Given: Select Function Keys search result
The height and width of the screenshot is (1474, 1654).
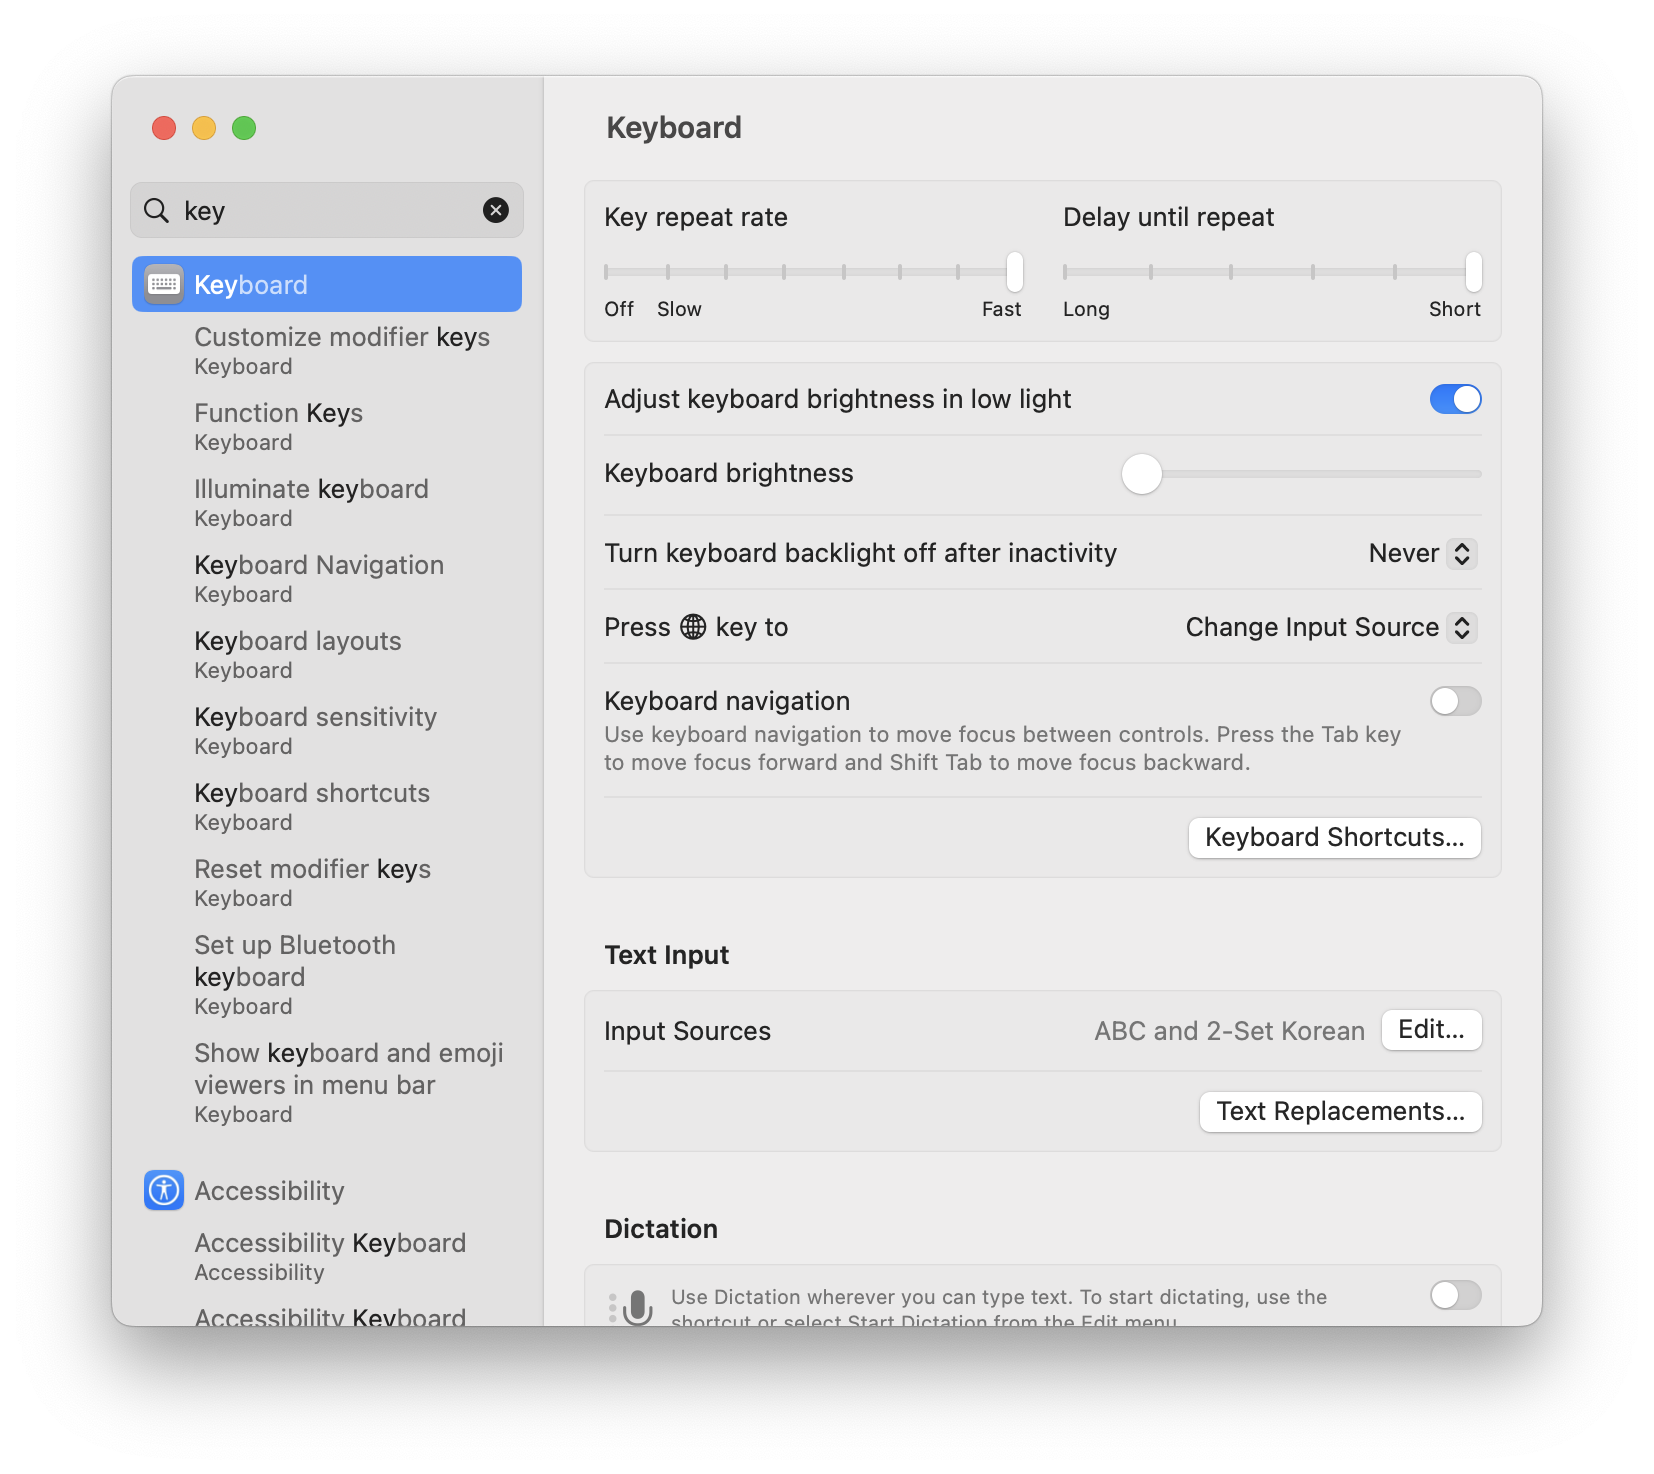Looking at the screenshot, I should click(x=278, y=426).
